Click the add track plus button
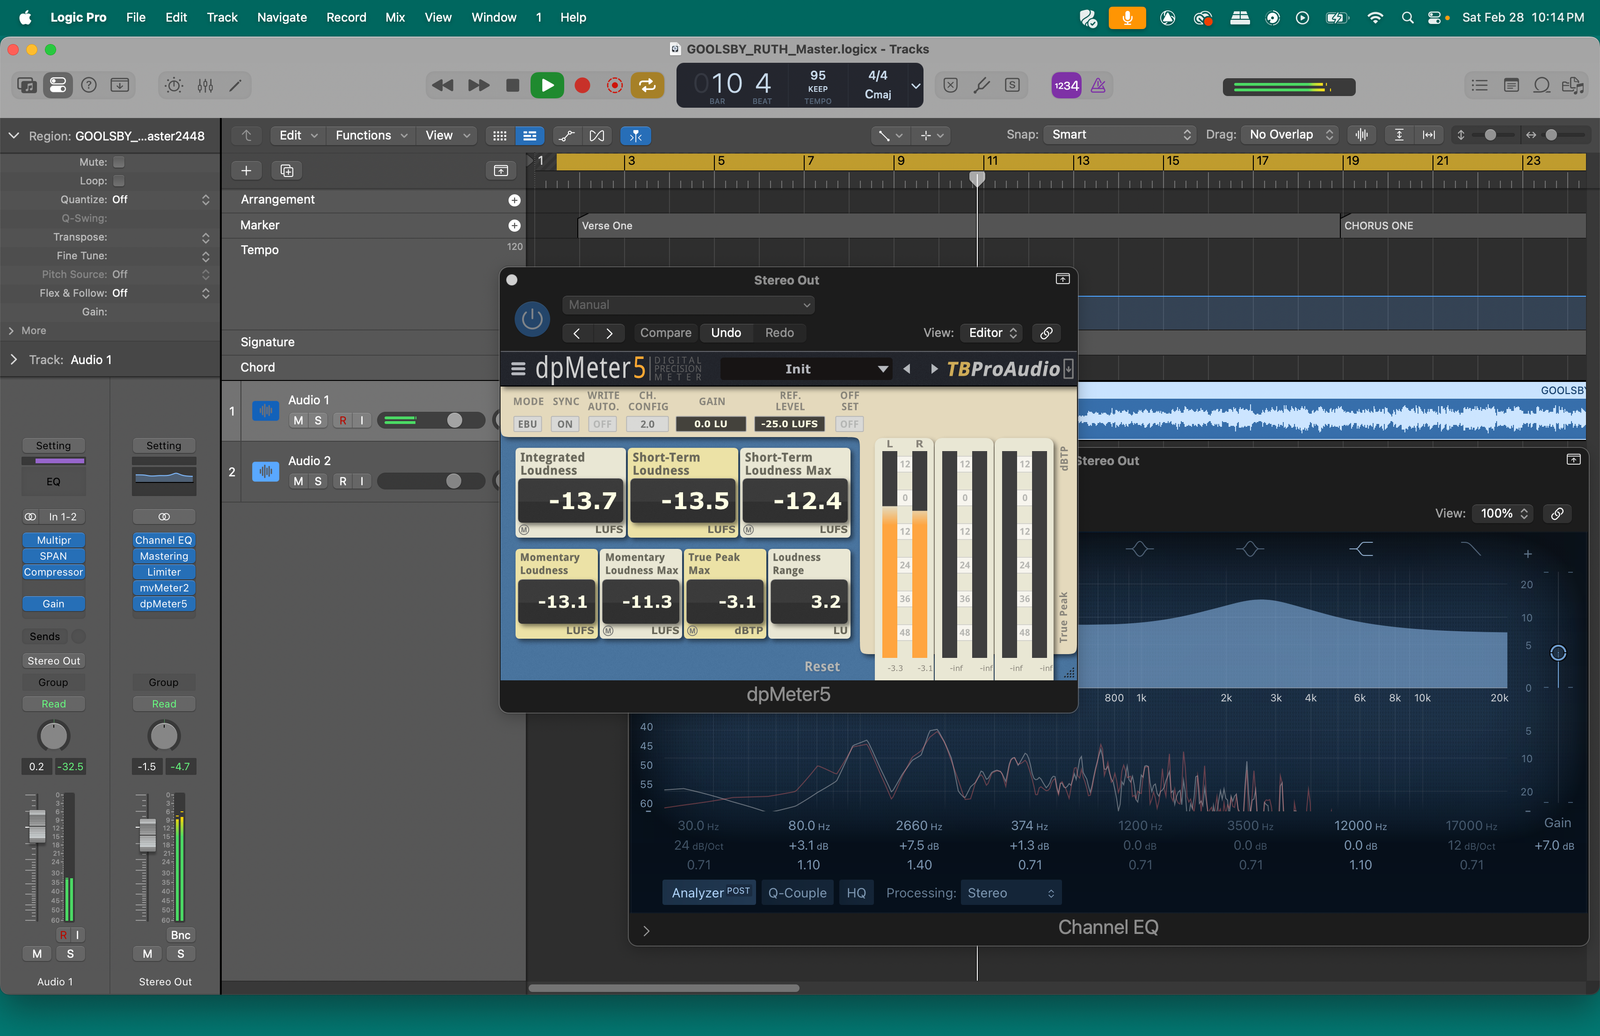The height and width of the screenshot is (1036, 1600). click(x=246, y=171)
